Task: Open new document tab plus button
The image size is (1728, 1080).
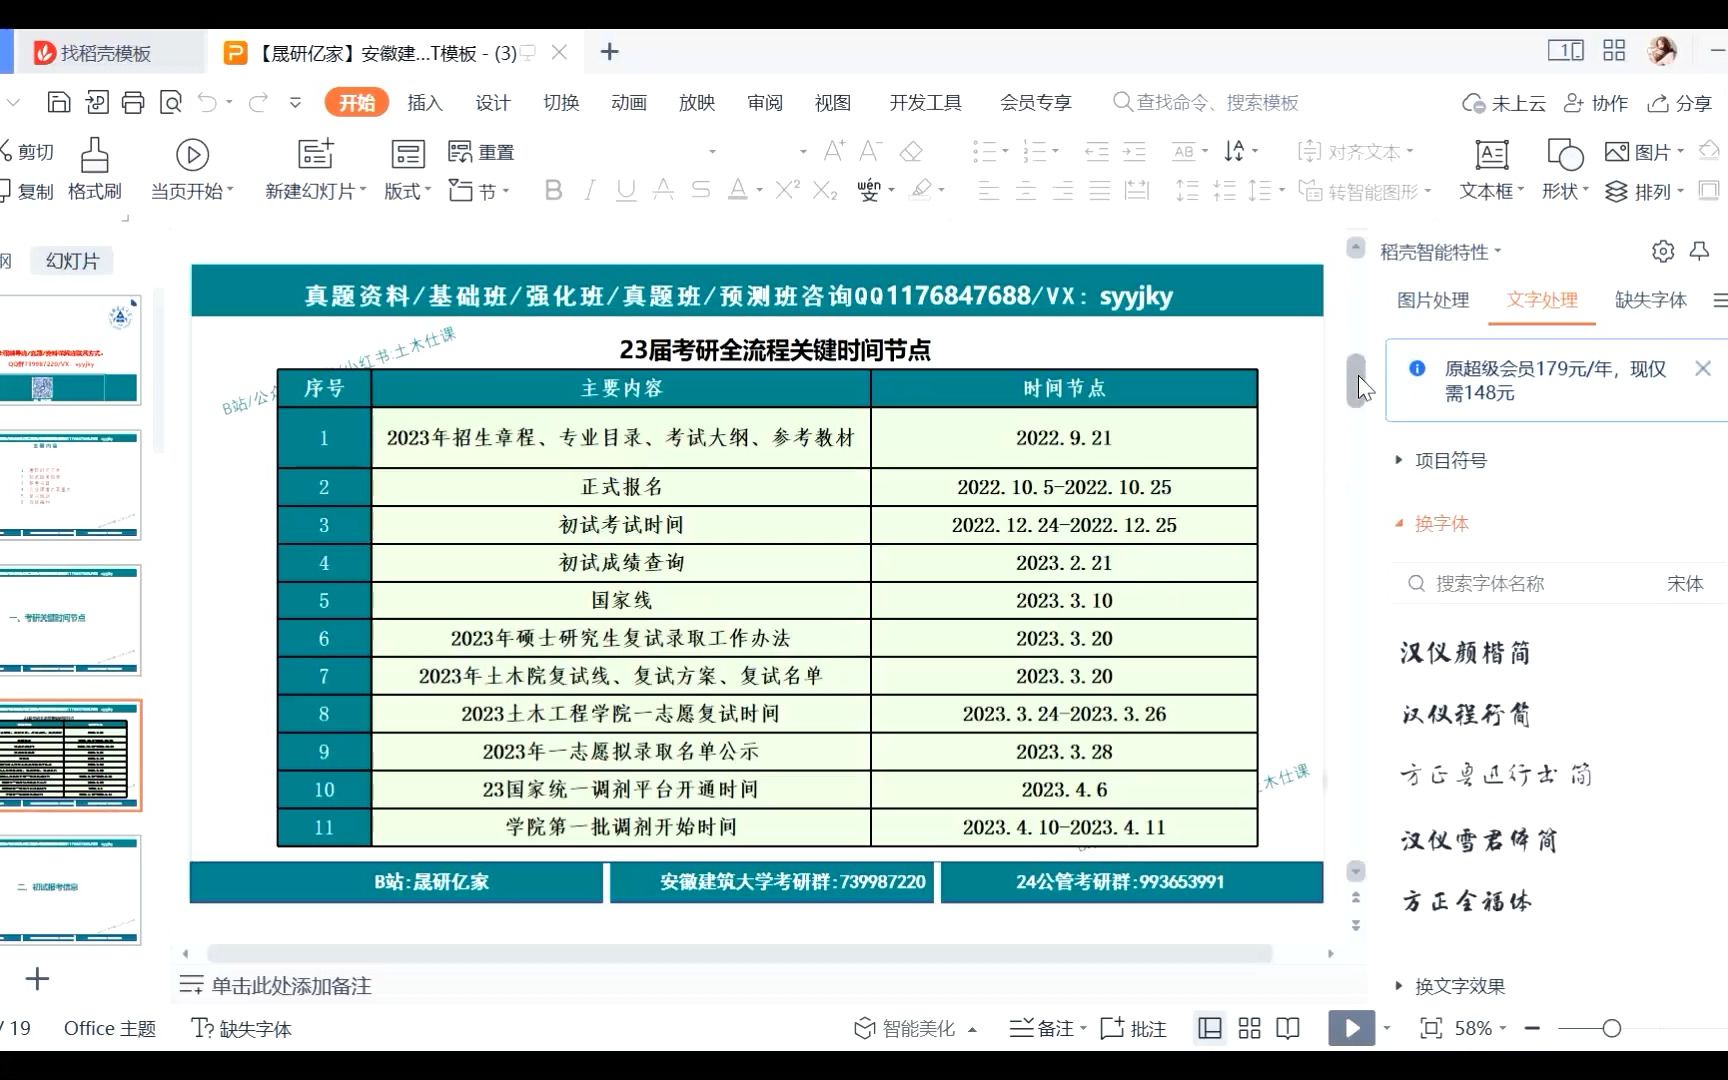Action: tap(609, 52)
